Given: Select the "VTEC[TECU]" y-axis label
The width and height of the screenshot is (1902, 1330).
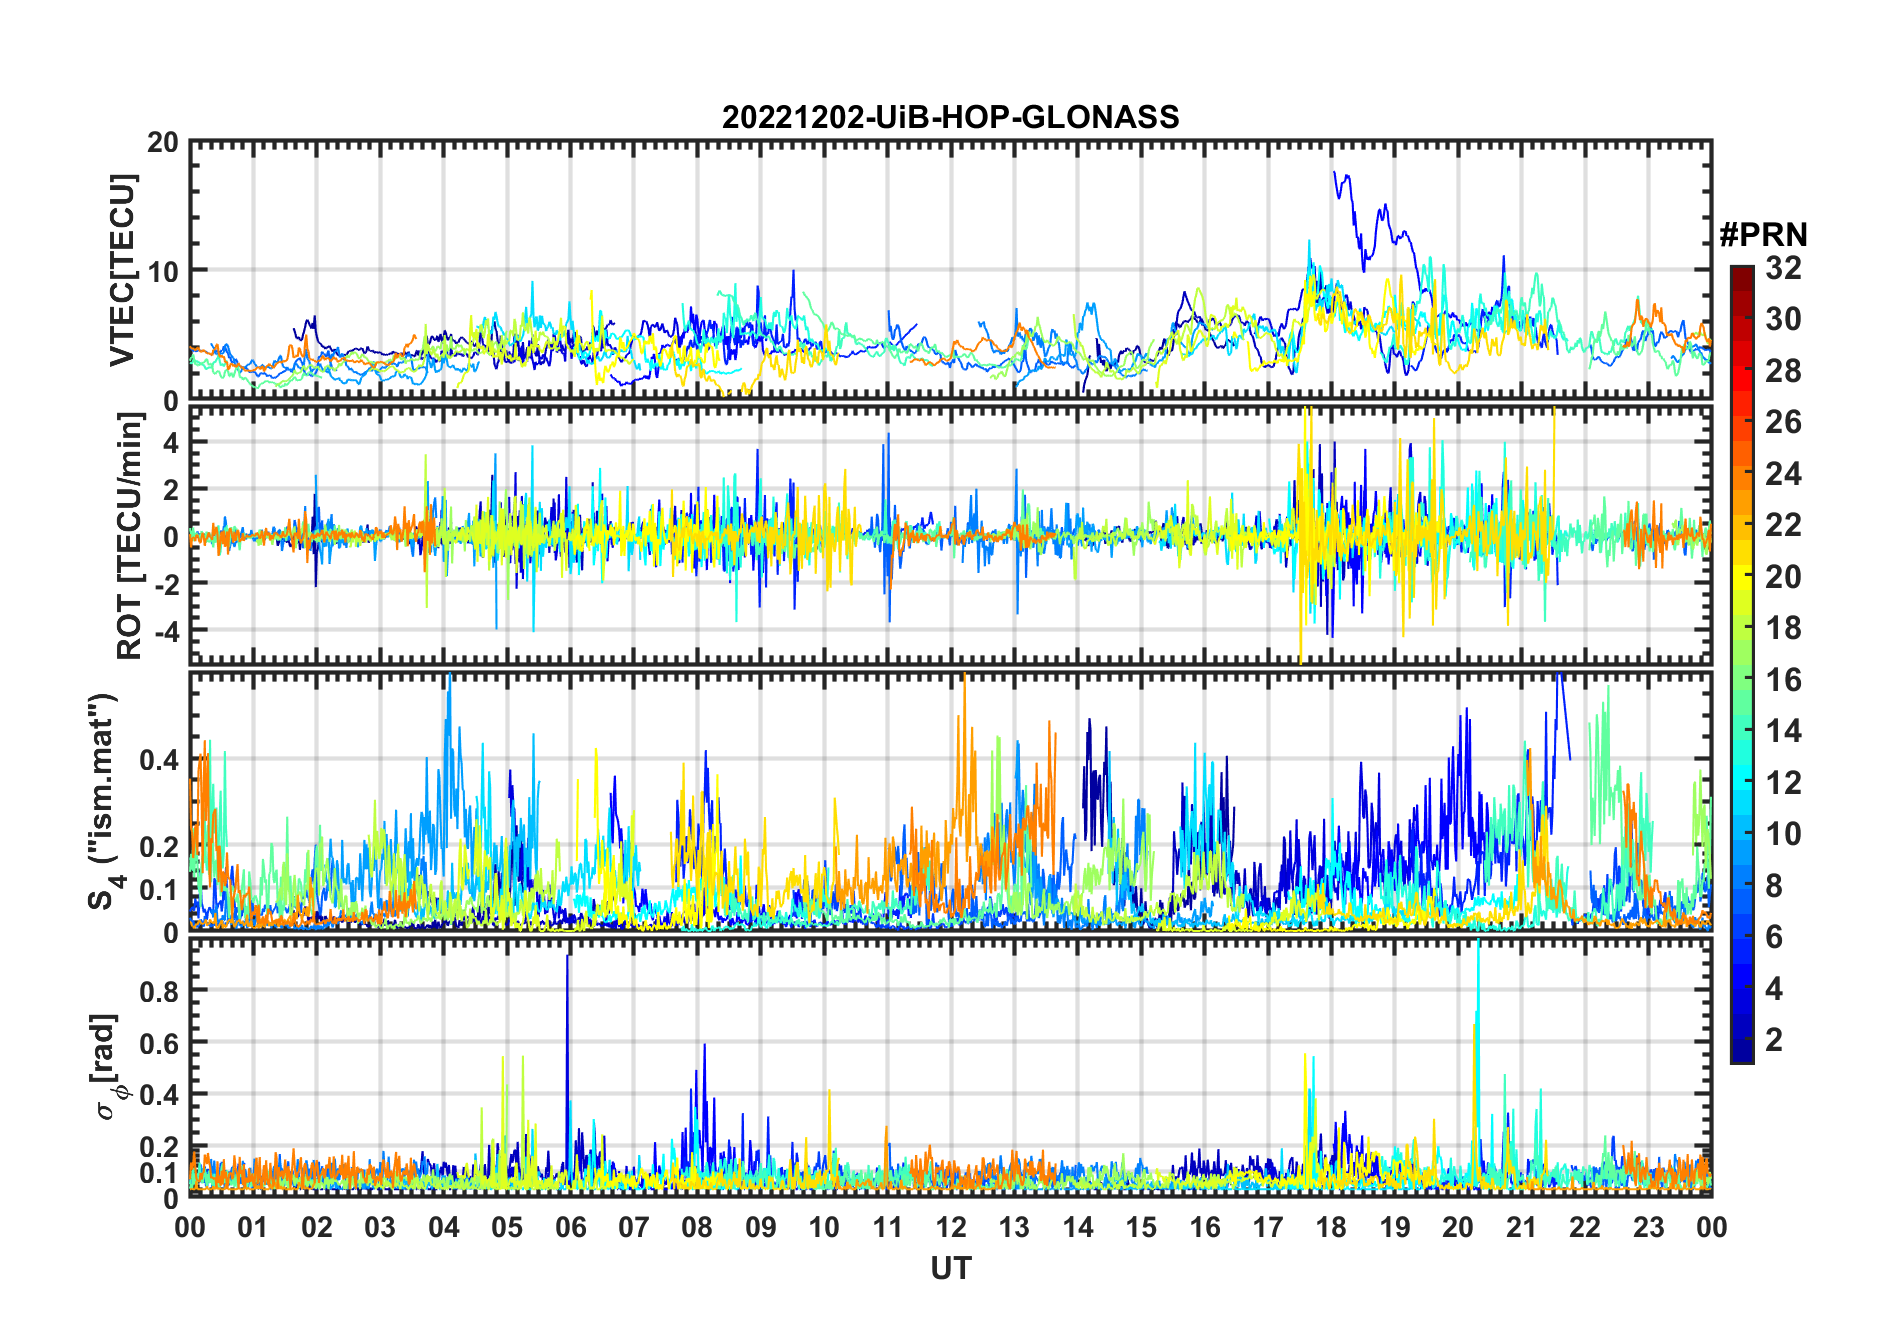Looking at the screenshot, I should pyautogui.click(x=122, y=270).
